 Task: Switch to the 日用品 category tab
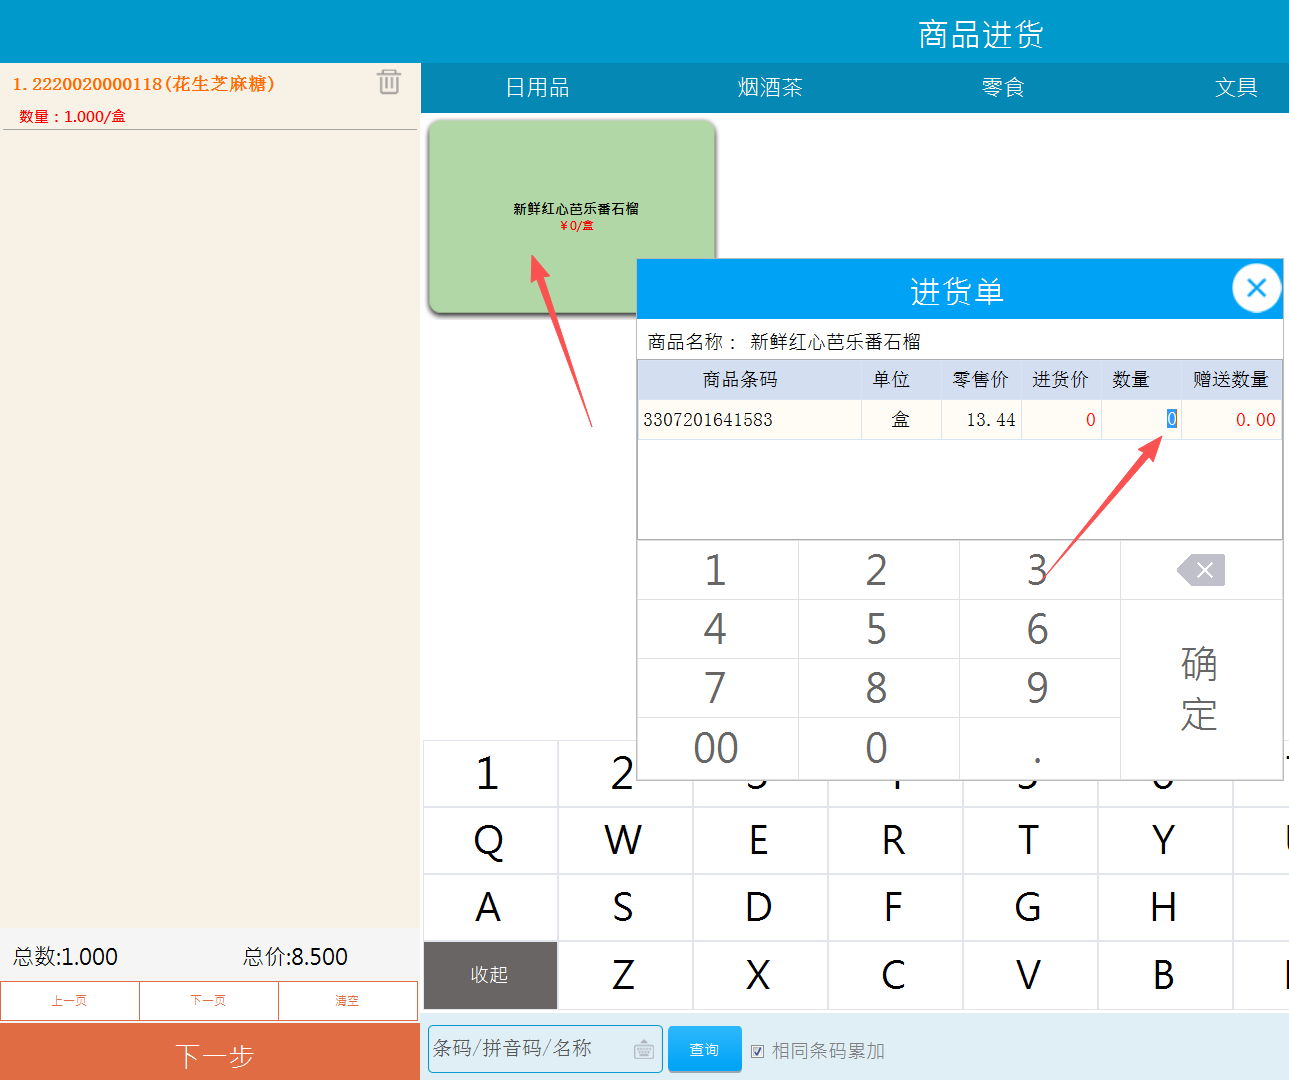click(537, 88)
